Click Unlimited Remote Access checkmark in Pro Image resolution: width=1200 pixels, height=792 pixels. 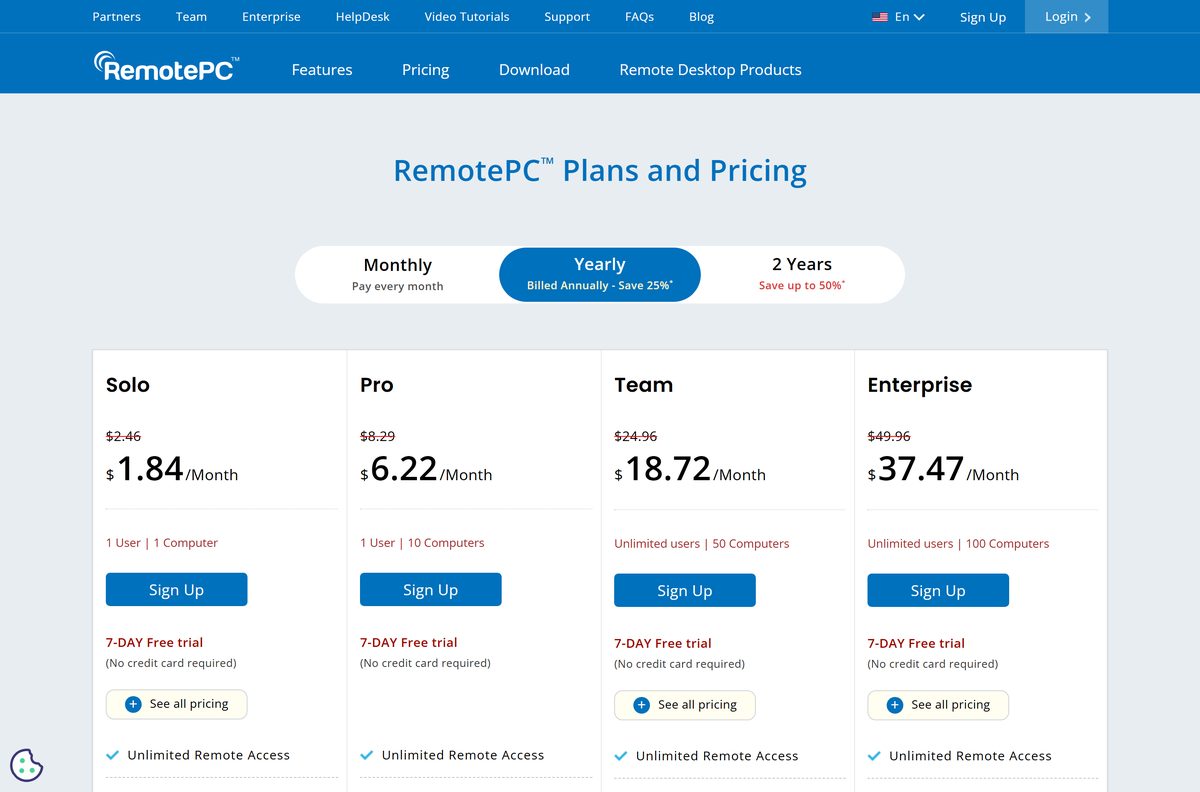click(367, 755)
